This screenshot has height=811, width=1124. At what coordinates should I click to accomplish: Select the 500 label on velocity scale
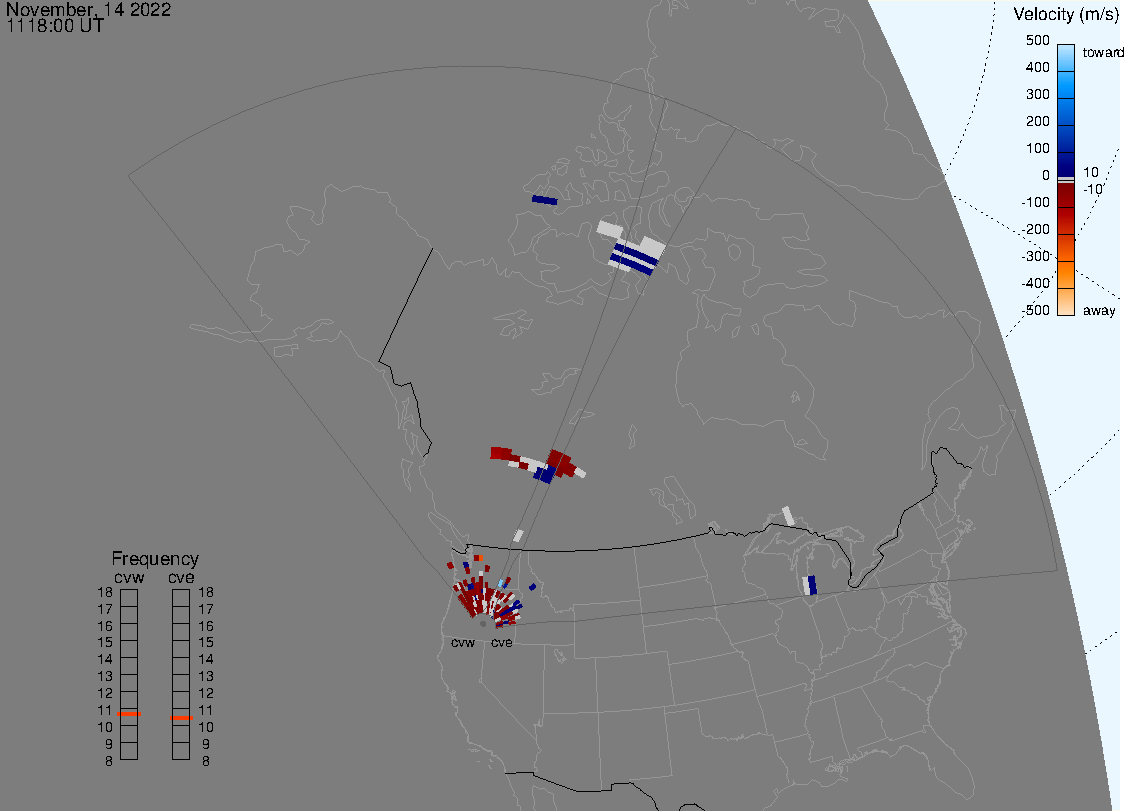[x=1037, y=40]
